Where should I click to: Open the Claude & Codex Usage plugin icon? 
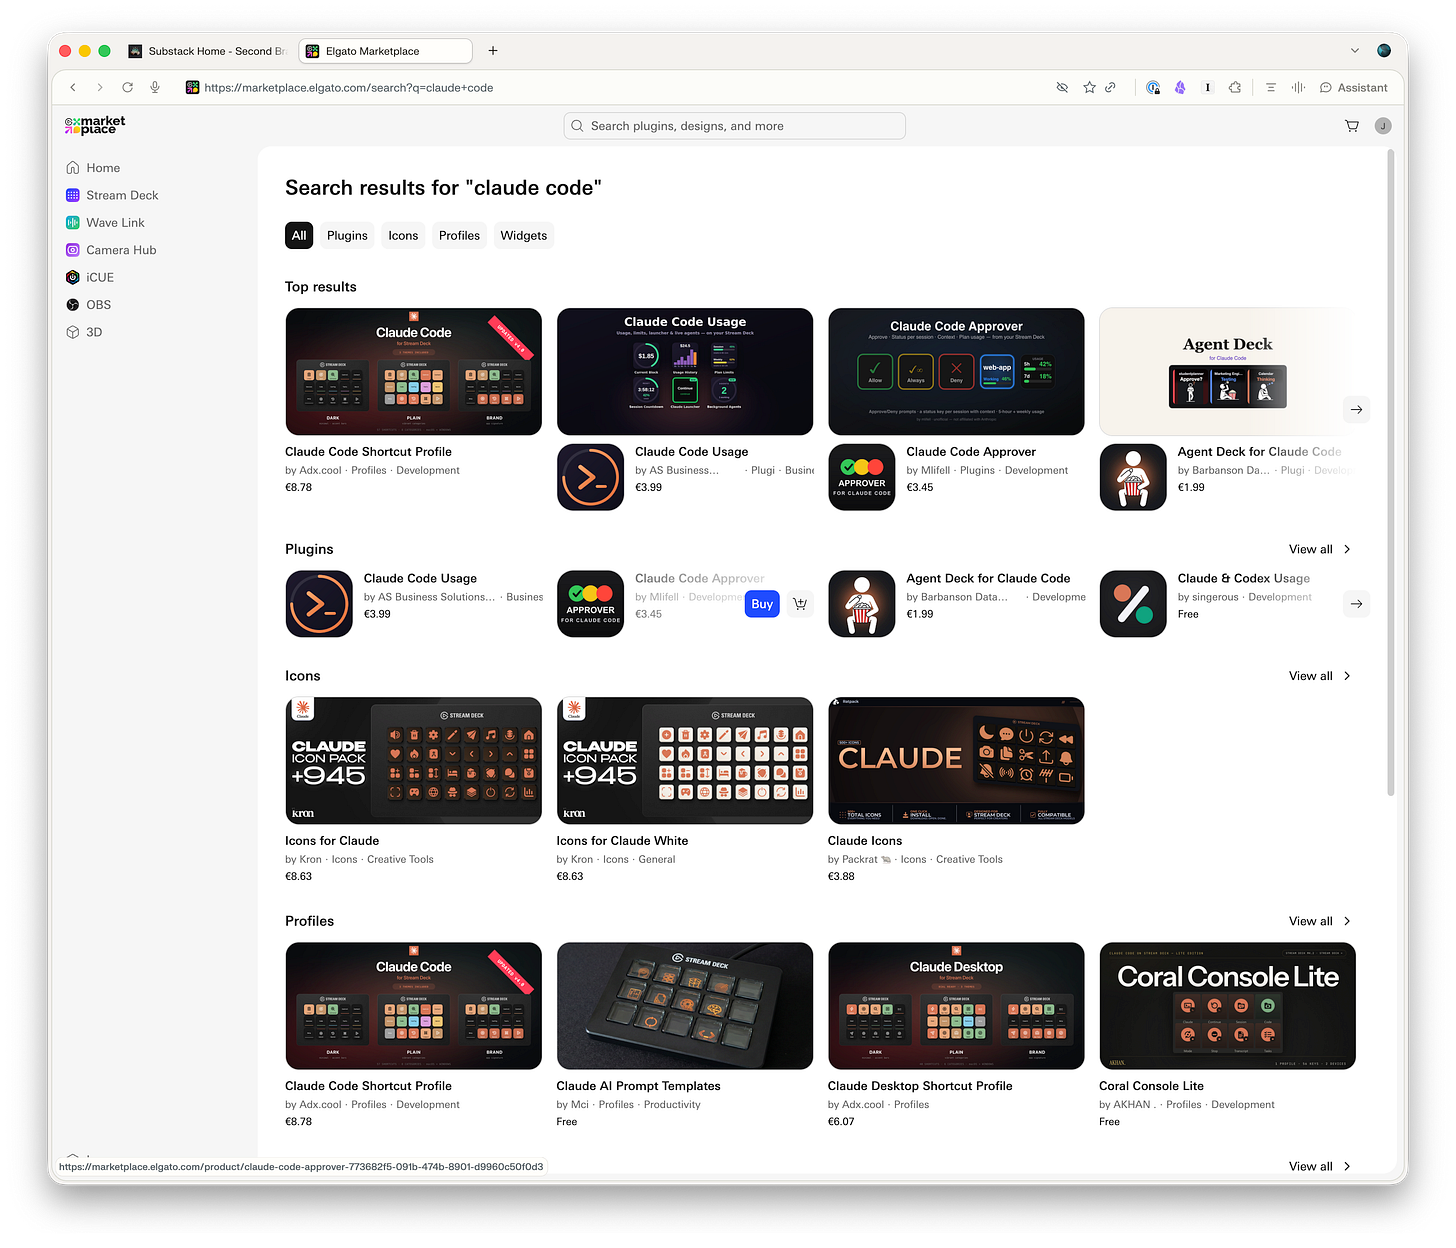click(x=1133, y=604)
